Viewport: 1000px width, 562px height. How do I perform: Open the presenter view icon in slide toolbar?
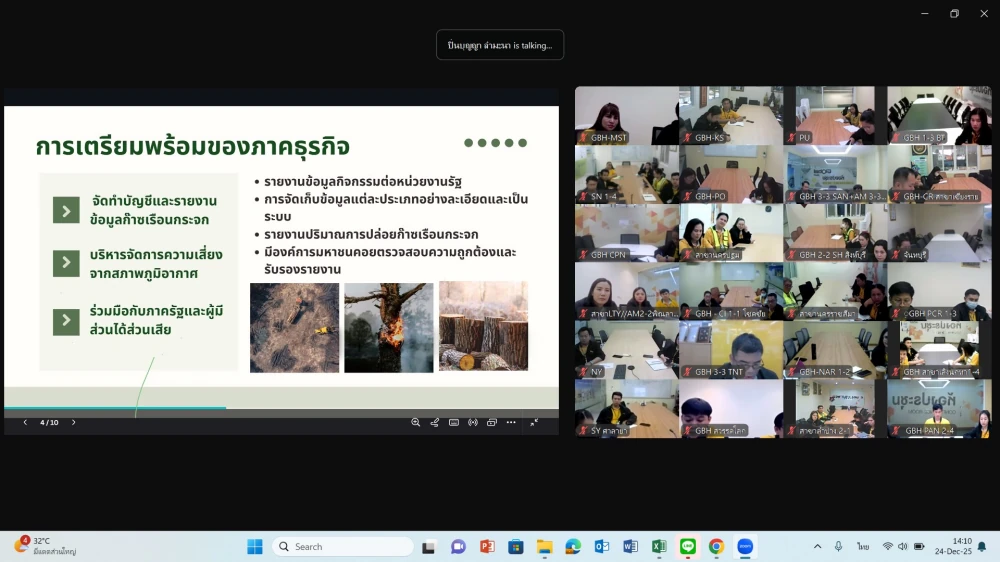click(x=492, y=422)
